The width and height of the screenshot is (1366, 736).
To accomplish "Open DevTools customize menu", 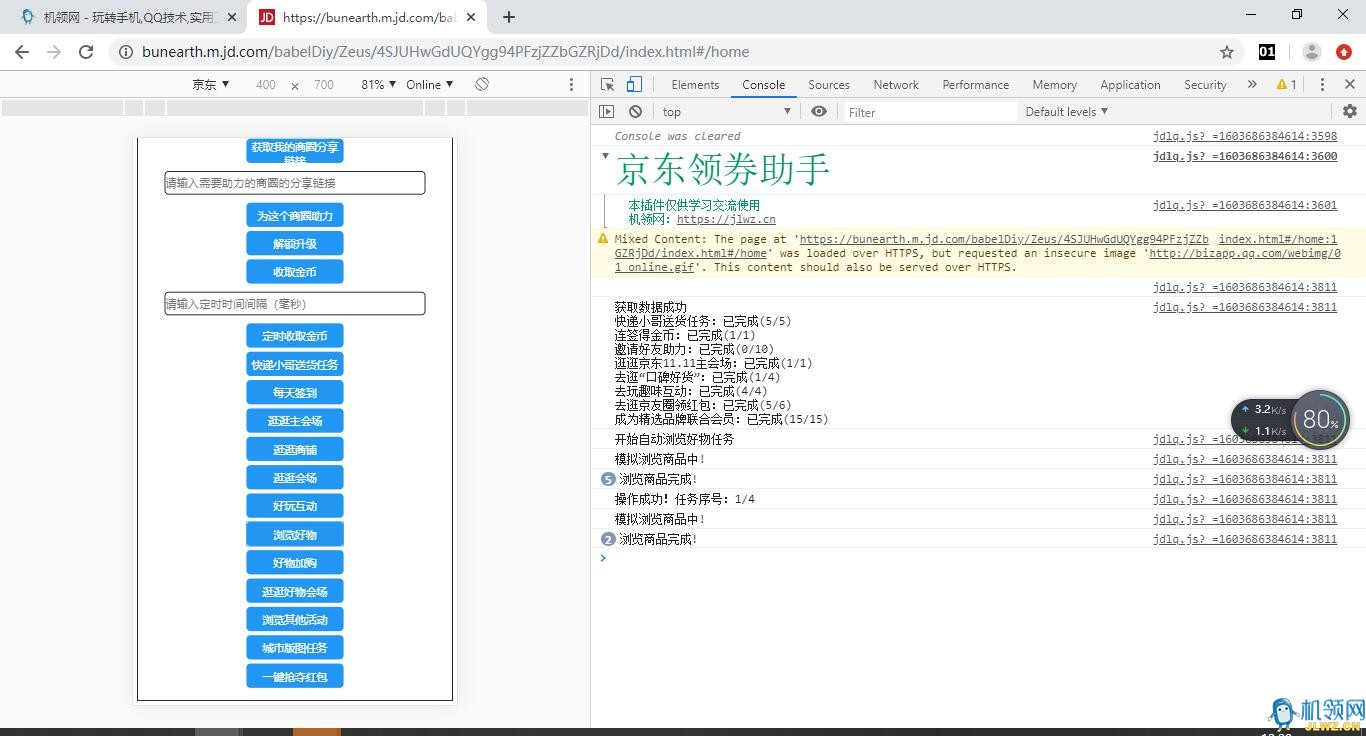I will (1322, 85).
